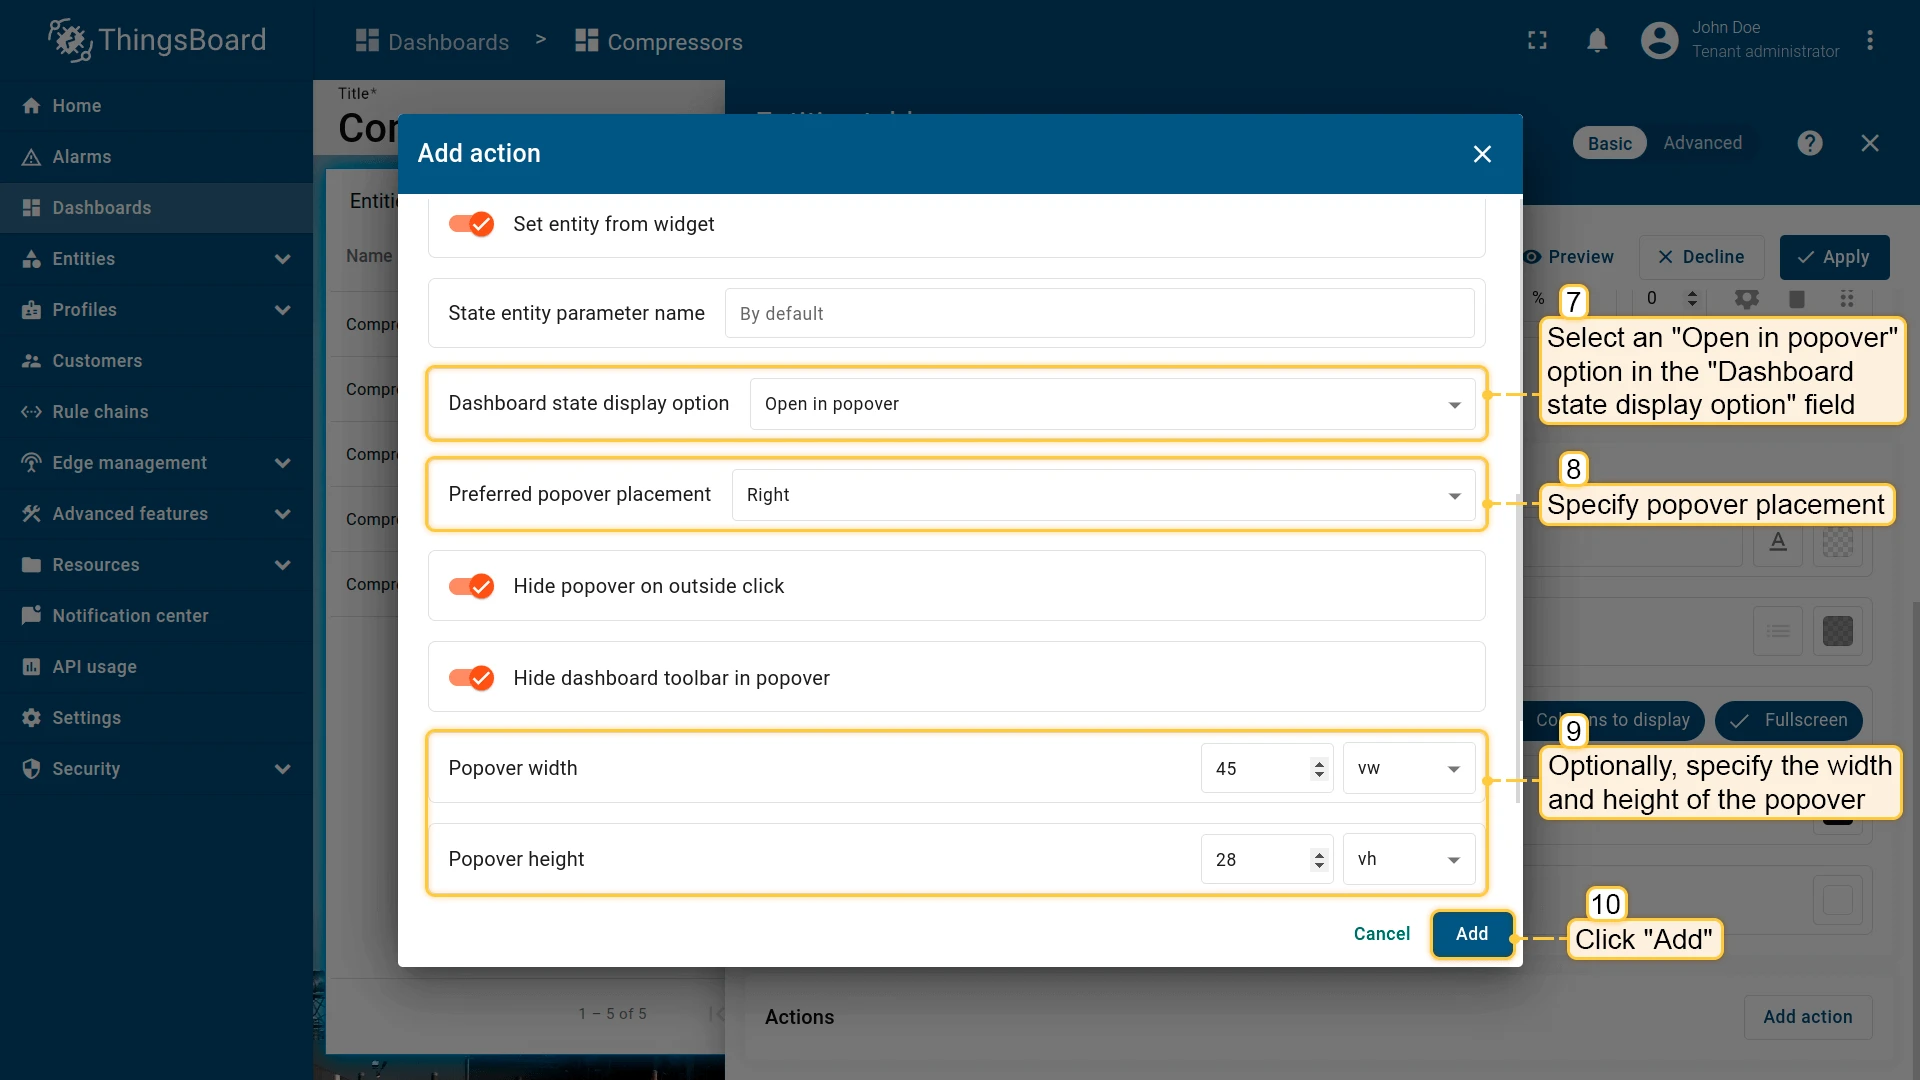
Task: Switch to the Advanced tab
Action: (1702, 143)
